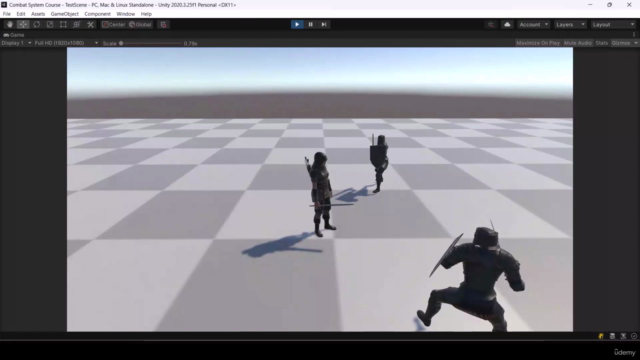Open the Component menu
640x360 pixels.
click(97, 14)
